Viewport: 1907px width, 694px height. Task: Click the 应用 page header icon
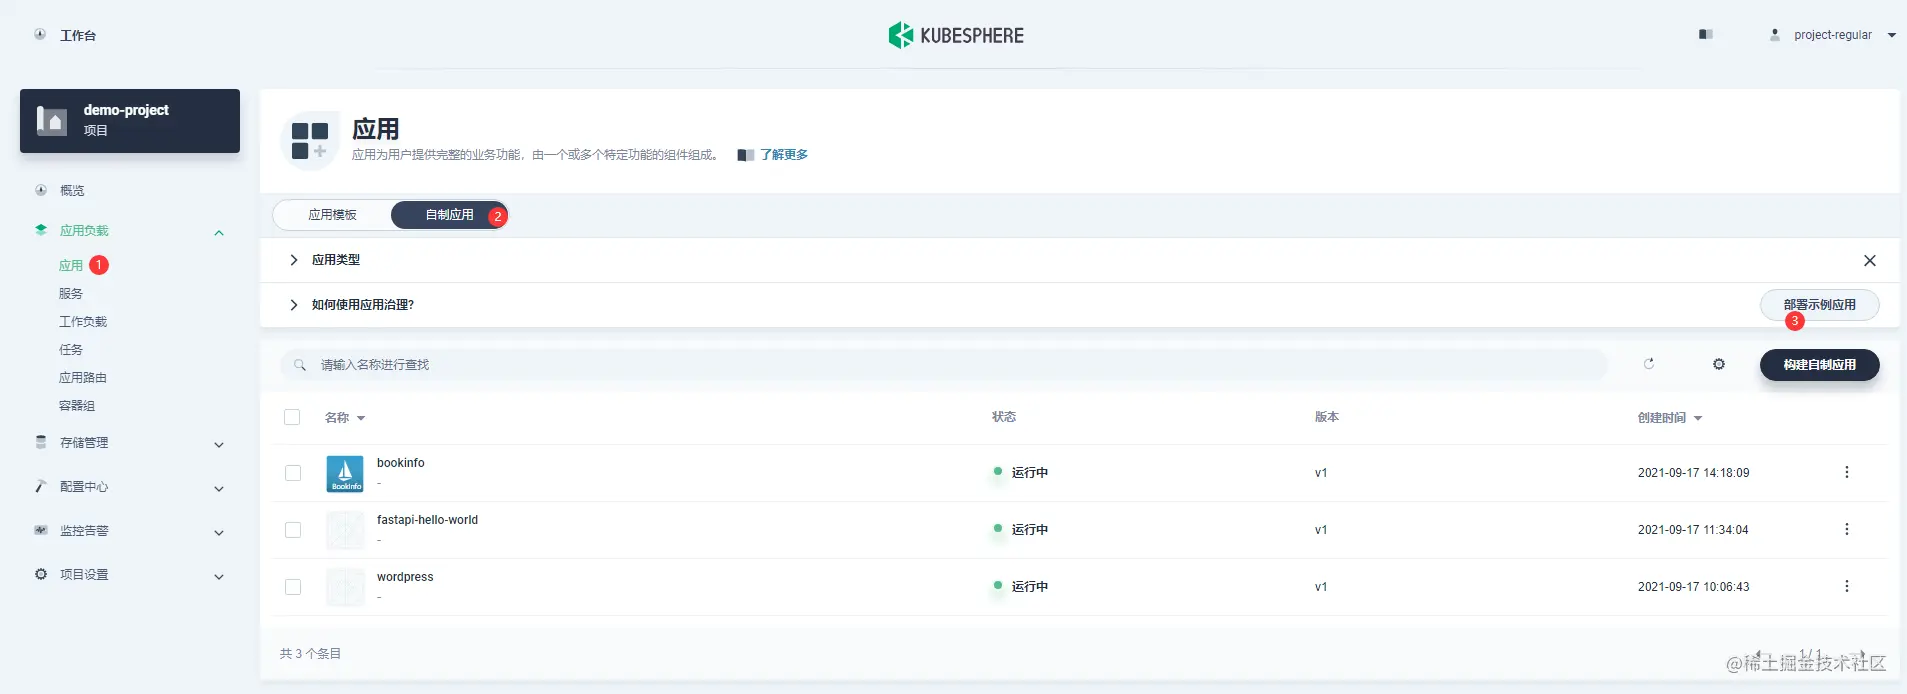point(310,141)
